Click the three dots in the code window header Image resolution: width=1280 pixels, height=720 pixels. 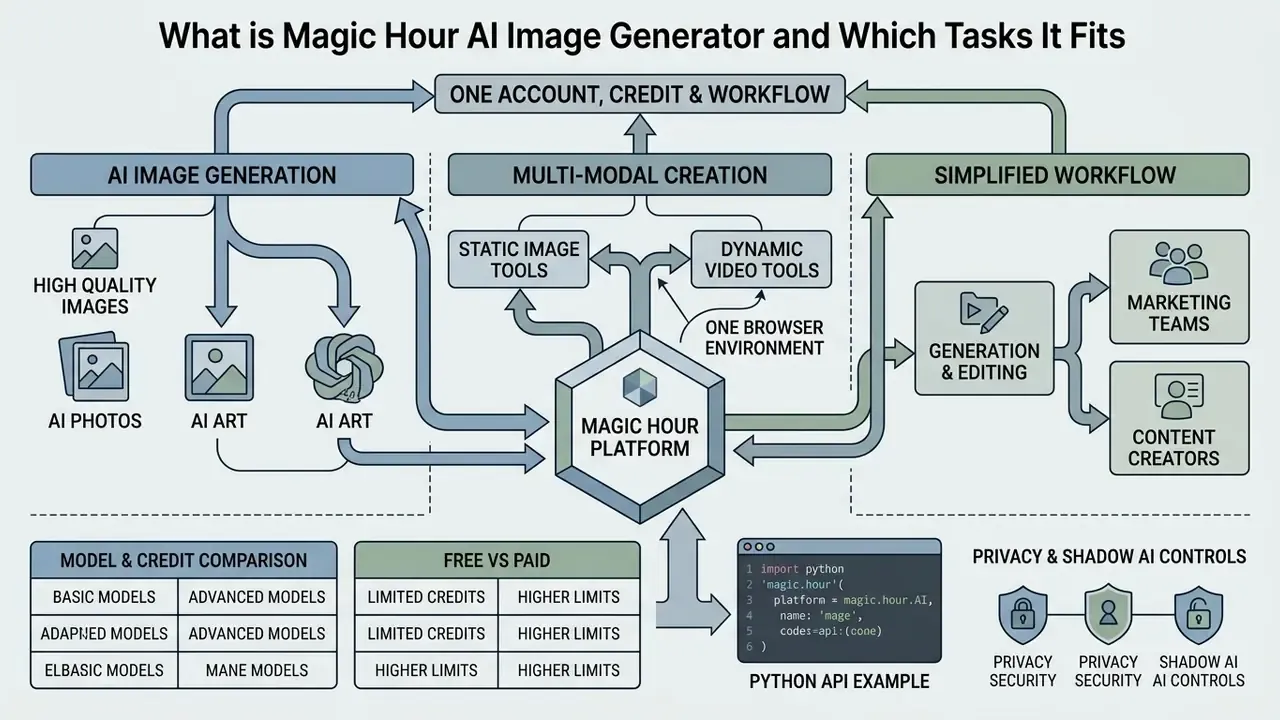click(759, 548)
